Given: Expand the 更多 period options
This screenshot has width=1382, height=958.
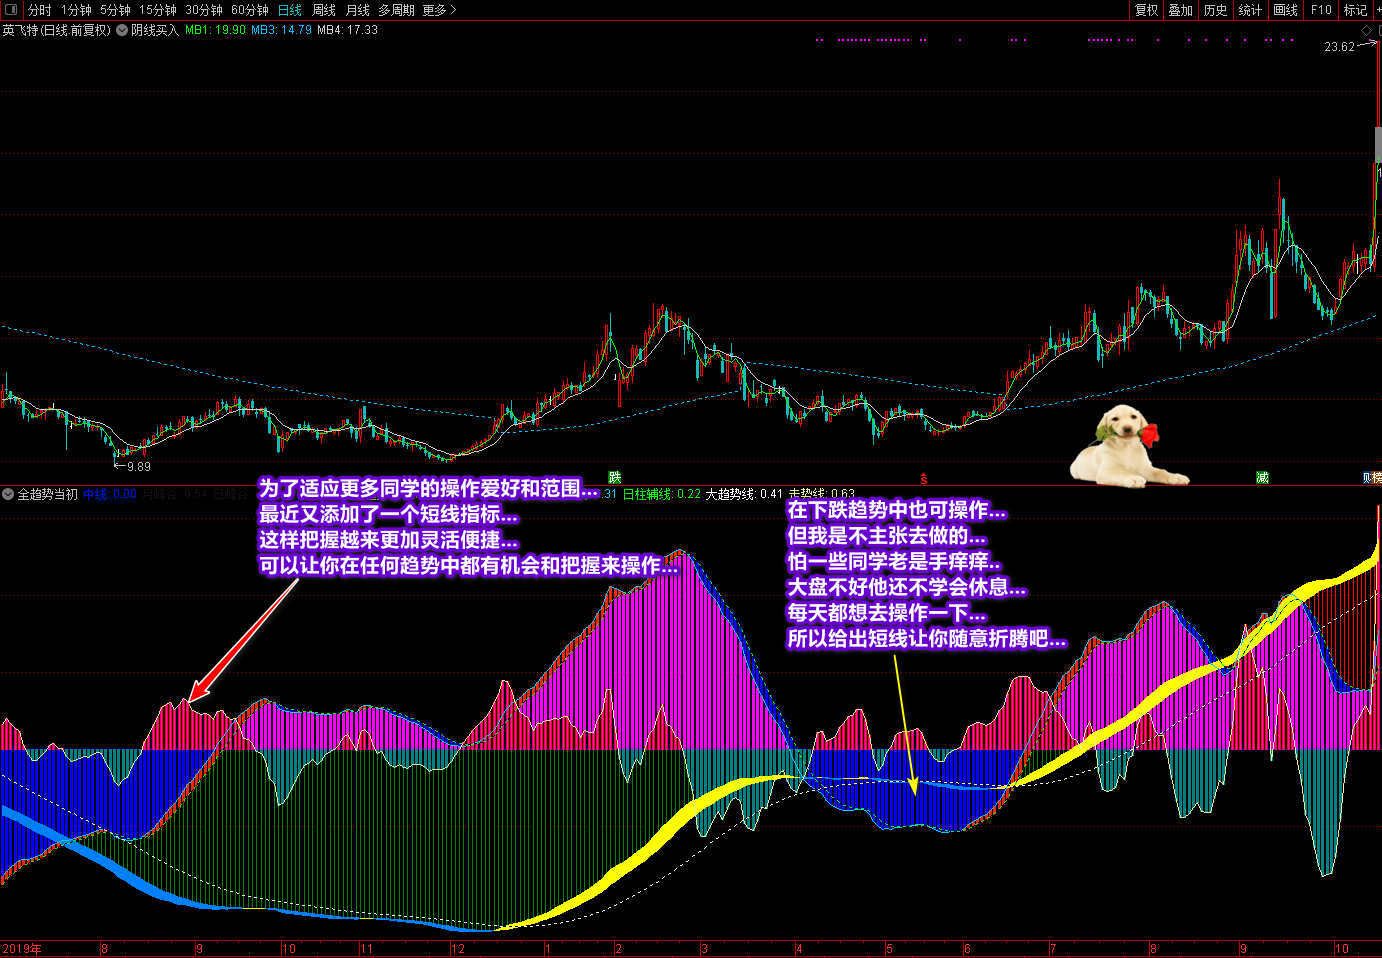Looking at the screenshot, I should [x=439, y=10].
